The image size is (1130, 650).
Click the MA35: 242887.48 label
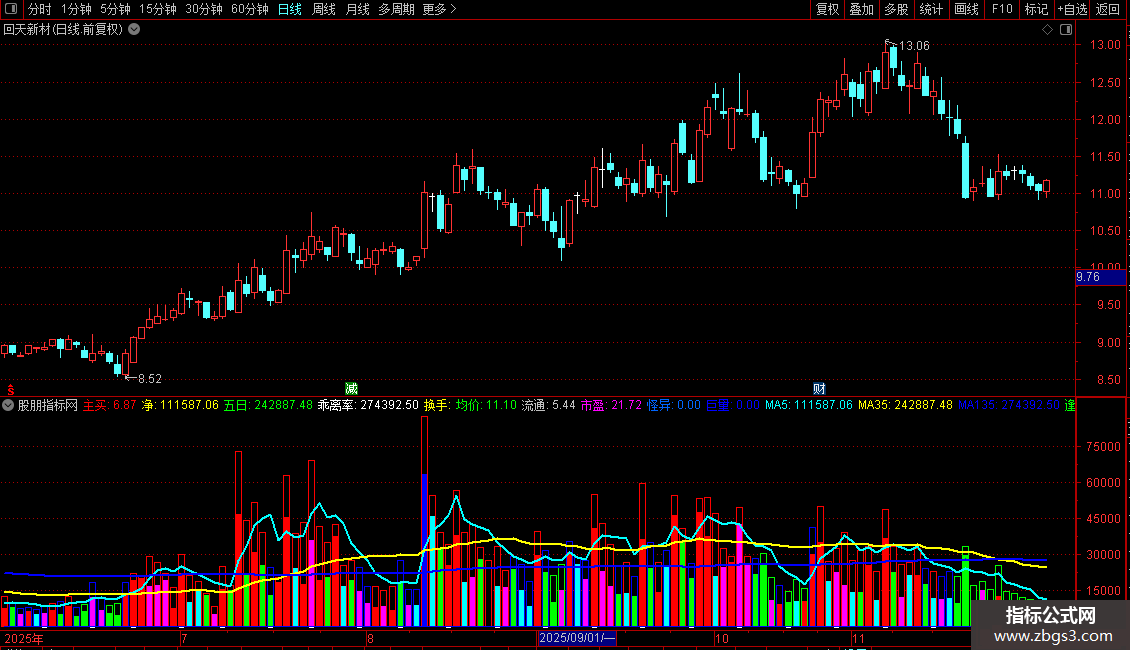pyautogui.click(x=905, y=405)
